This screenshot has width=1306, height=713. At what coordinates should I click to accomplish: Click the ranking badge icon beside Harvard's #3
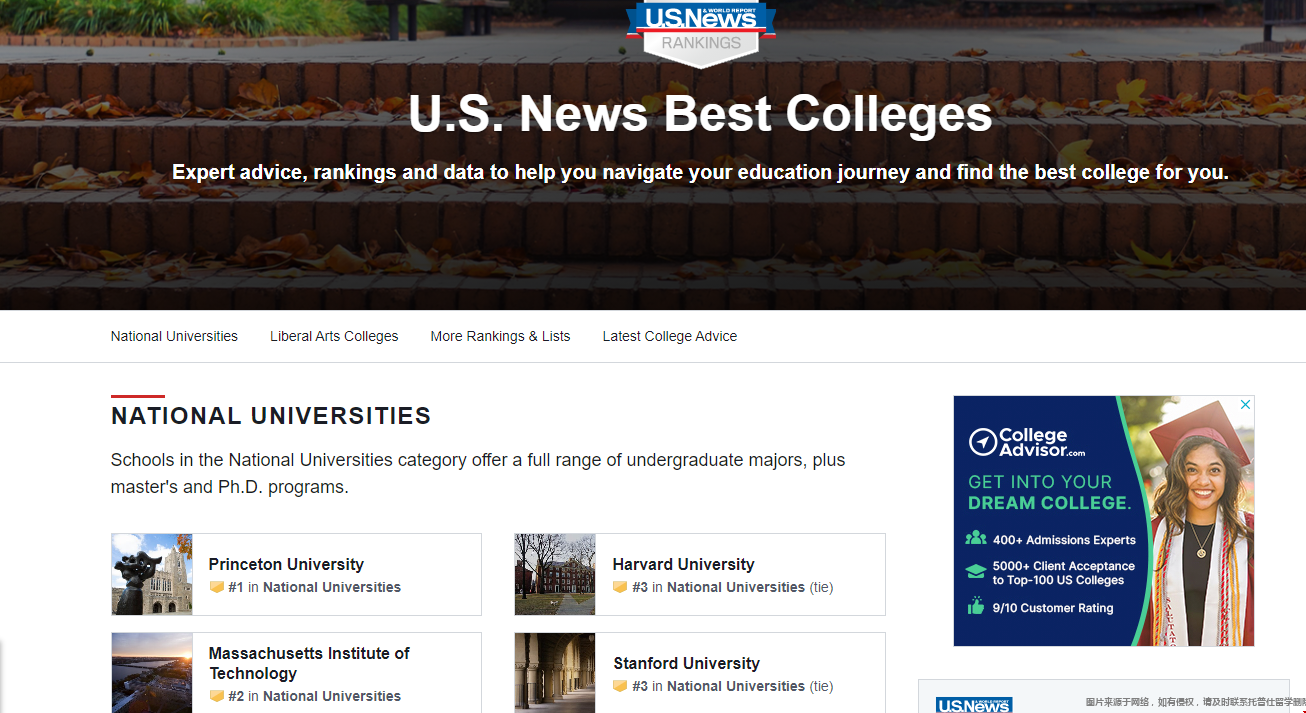(x=620, y=587)
